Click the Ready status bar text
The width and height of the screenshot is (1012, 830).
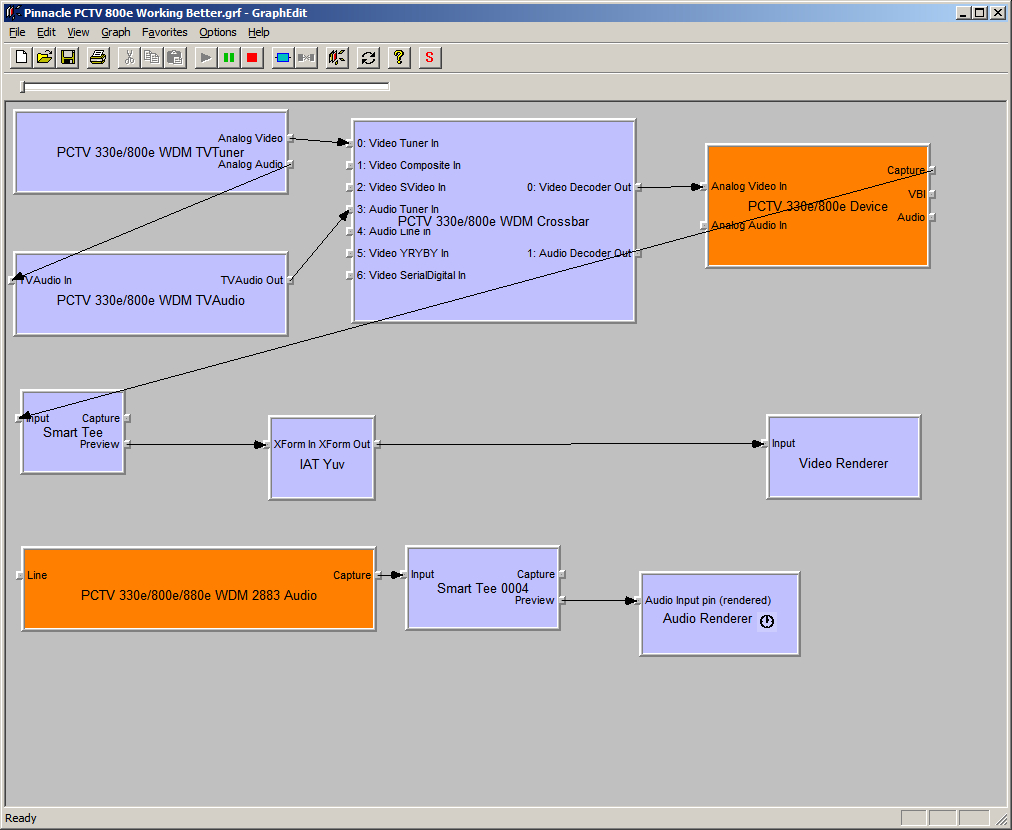click(x=21, y=818)
